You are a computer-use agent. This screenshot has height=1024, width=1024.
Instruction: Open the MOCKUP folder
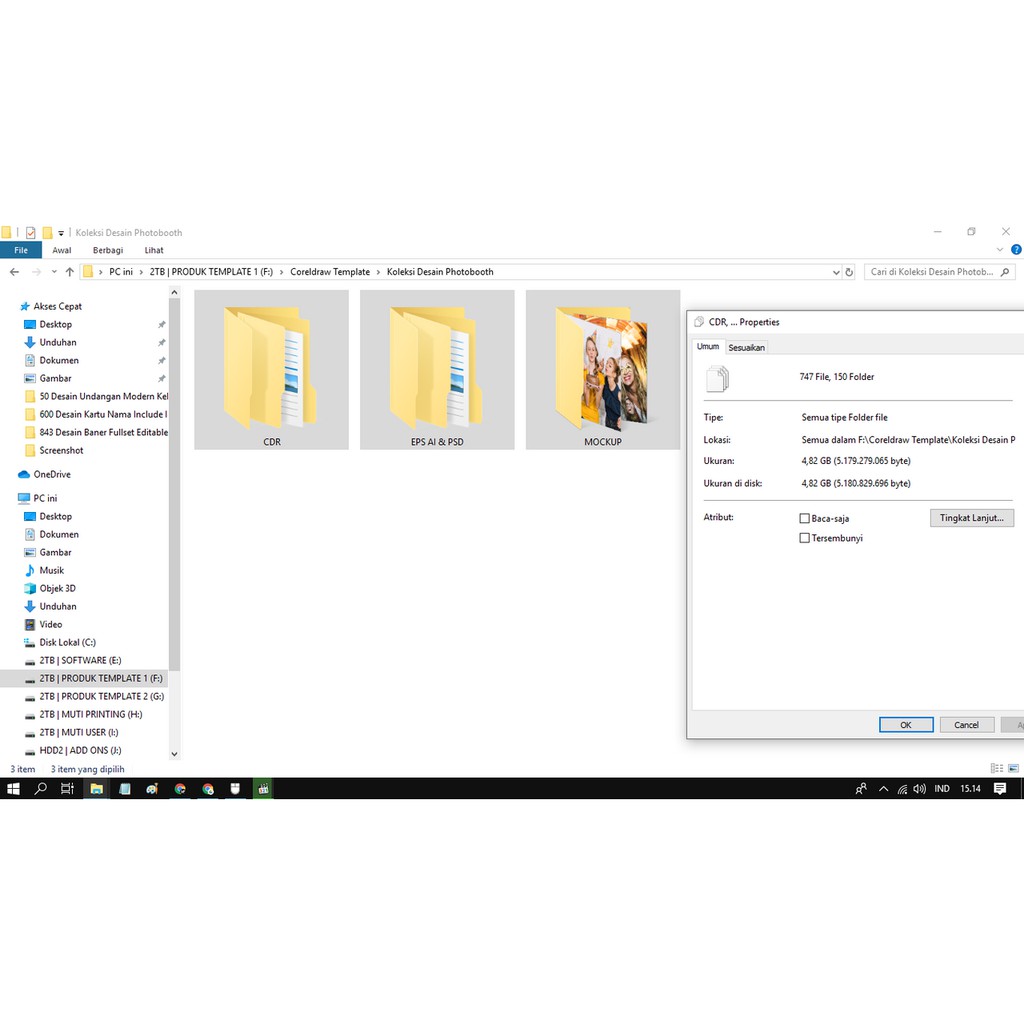603,370
